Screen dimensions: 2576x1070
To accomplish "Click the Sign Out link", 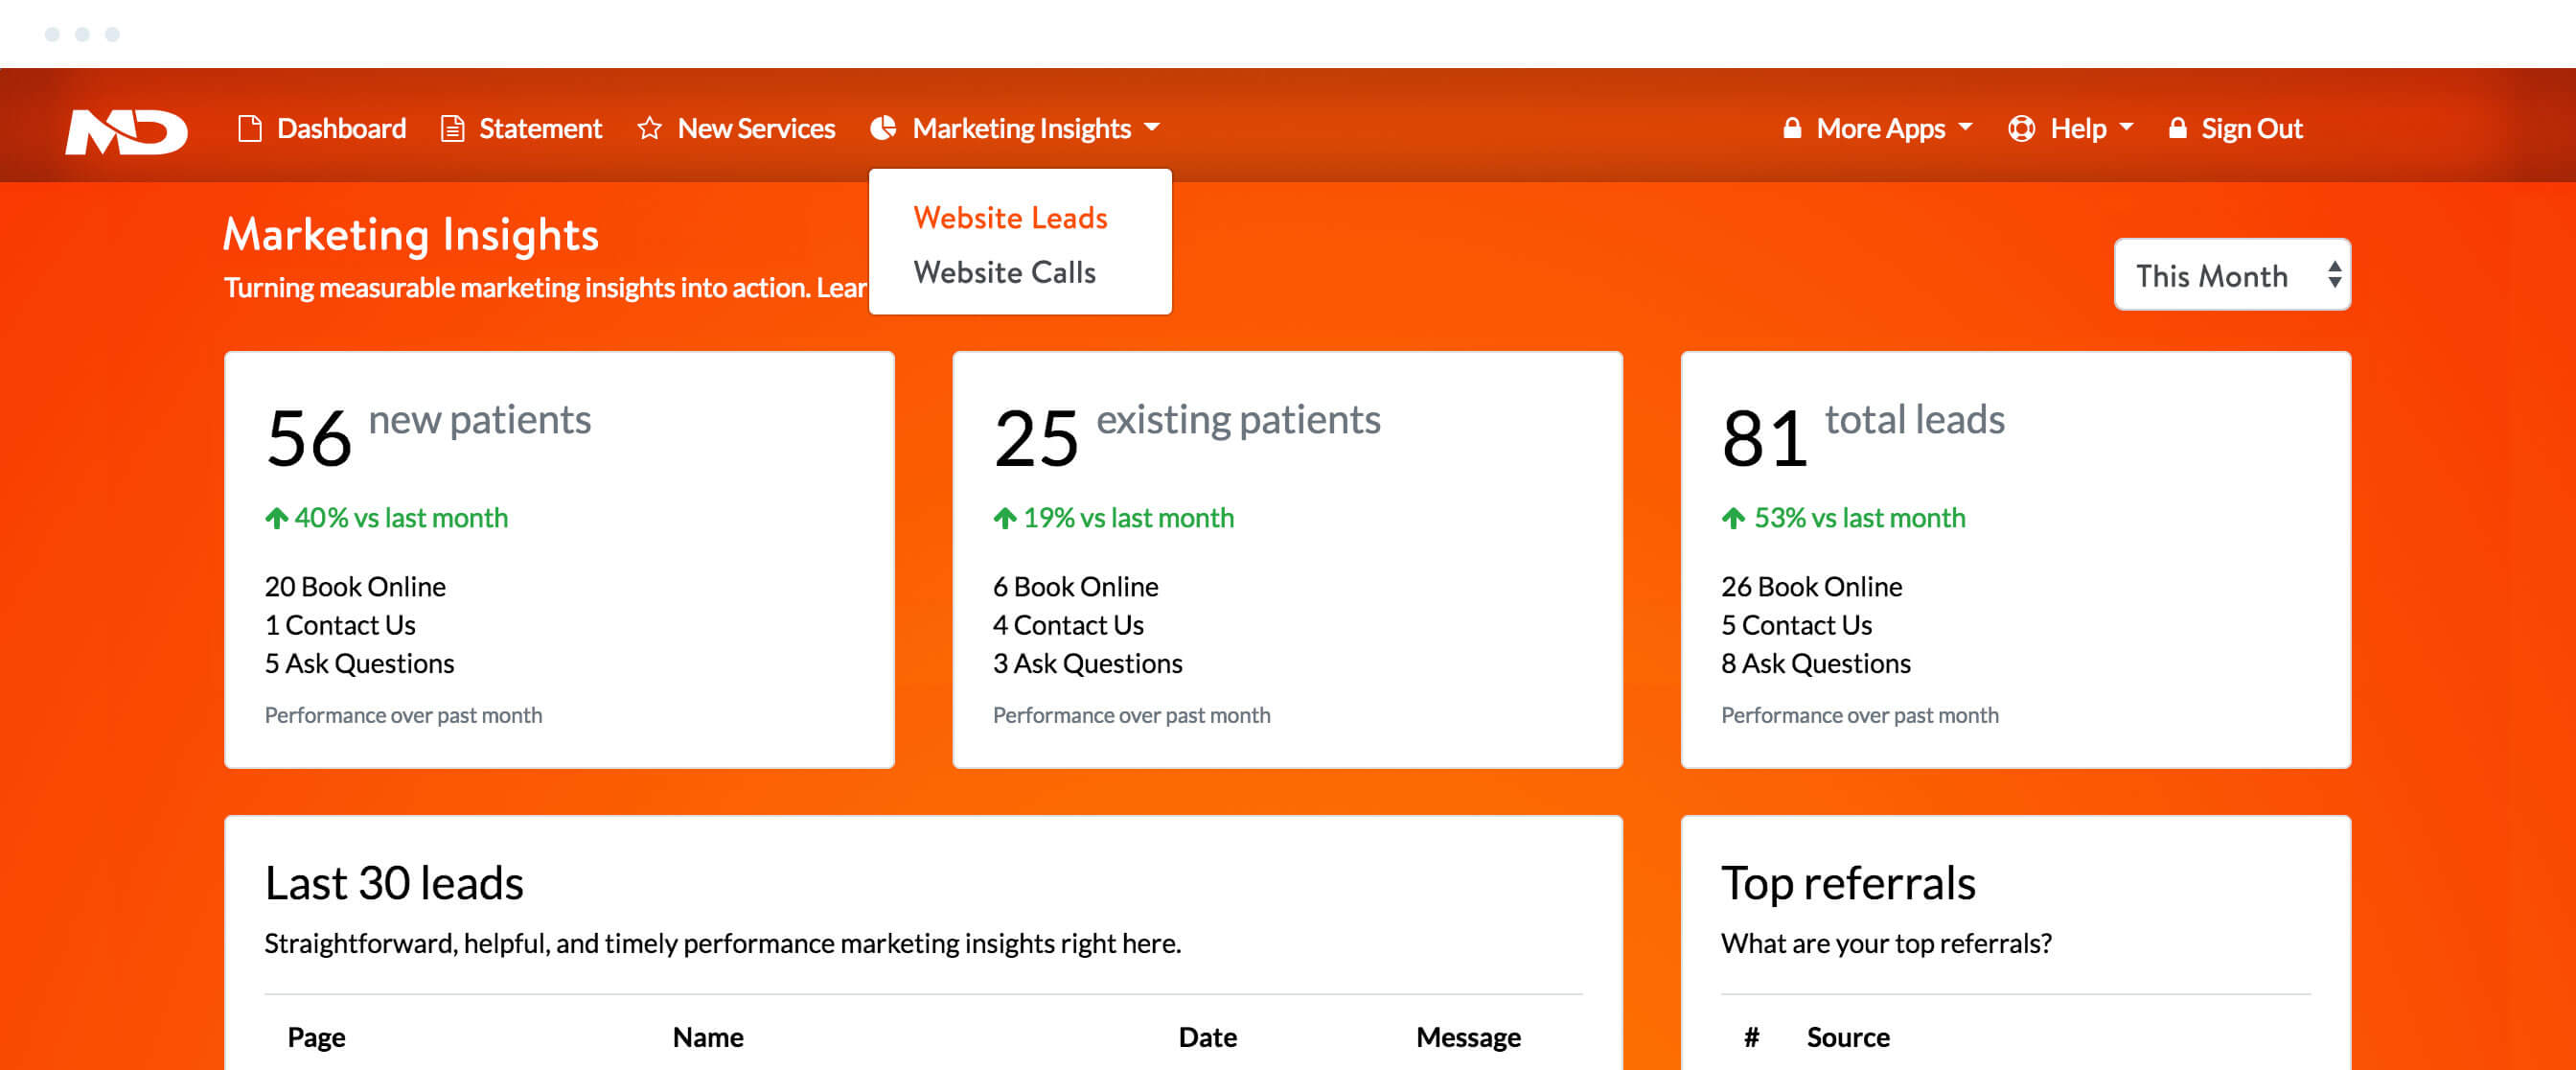I will (2251, 129).
